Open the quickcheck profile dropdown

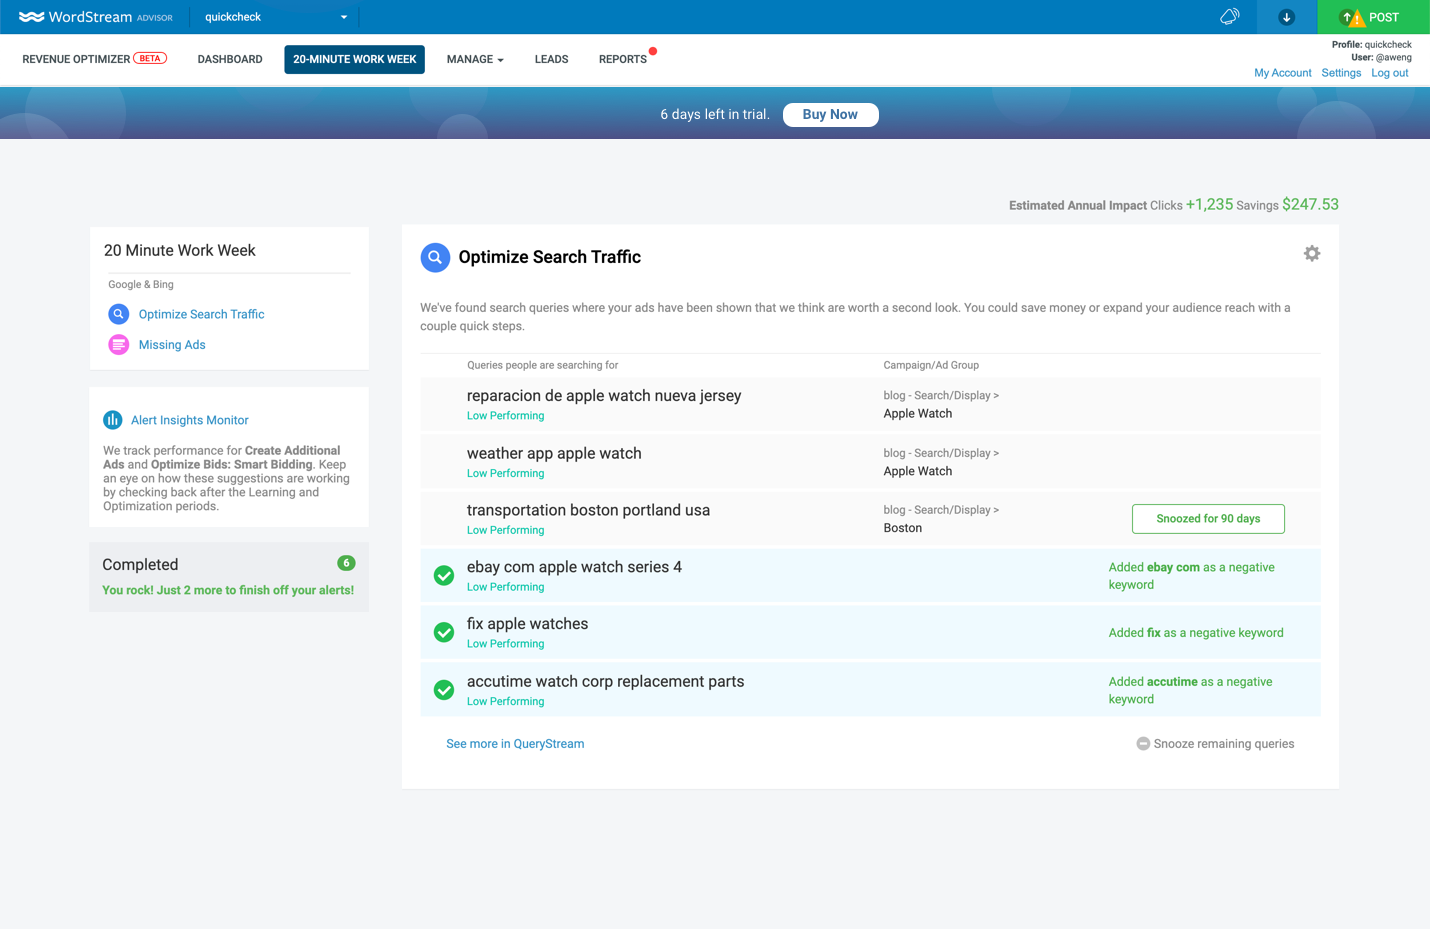click(276, 17)
